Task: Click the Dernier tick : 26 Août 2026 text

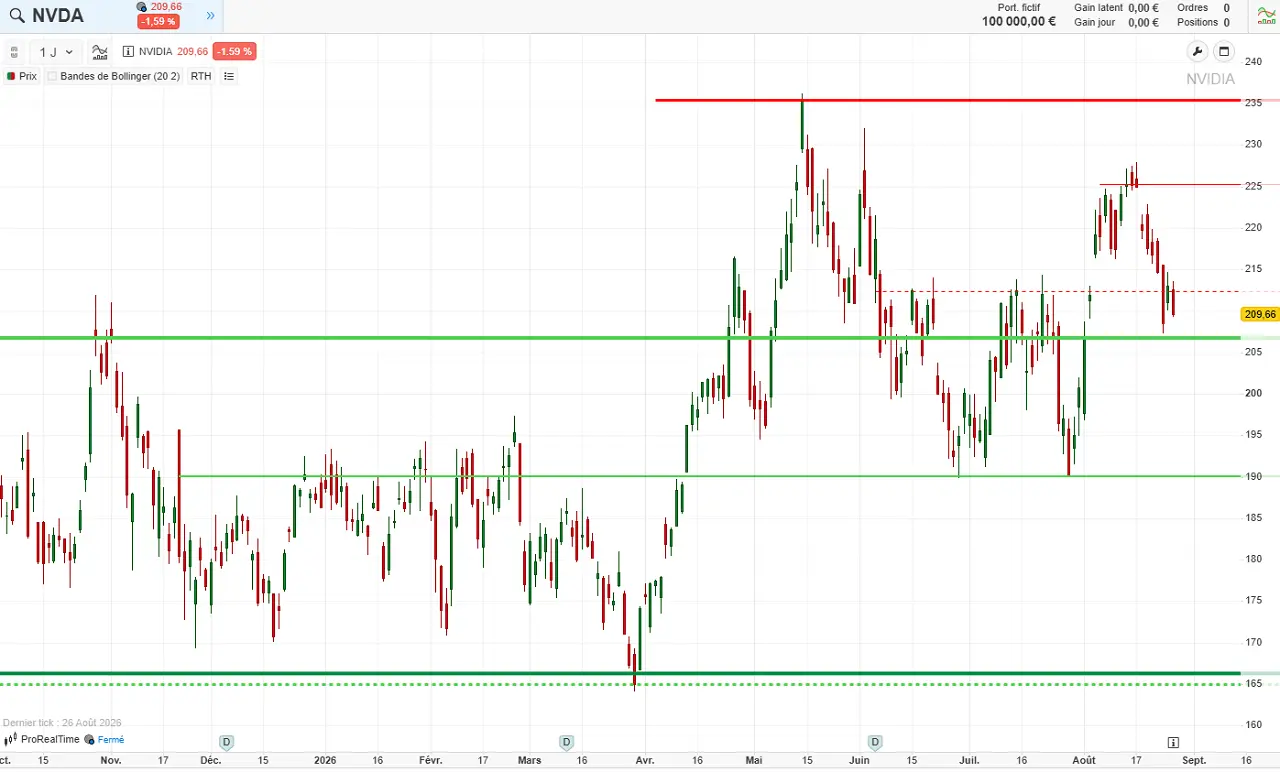Action: [x=62, y=722]
